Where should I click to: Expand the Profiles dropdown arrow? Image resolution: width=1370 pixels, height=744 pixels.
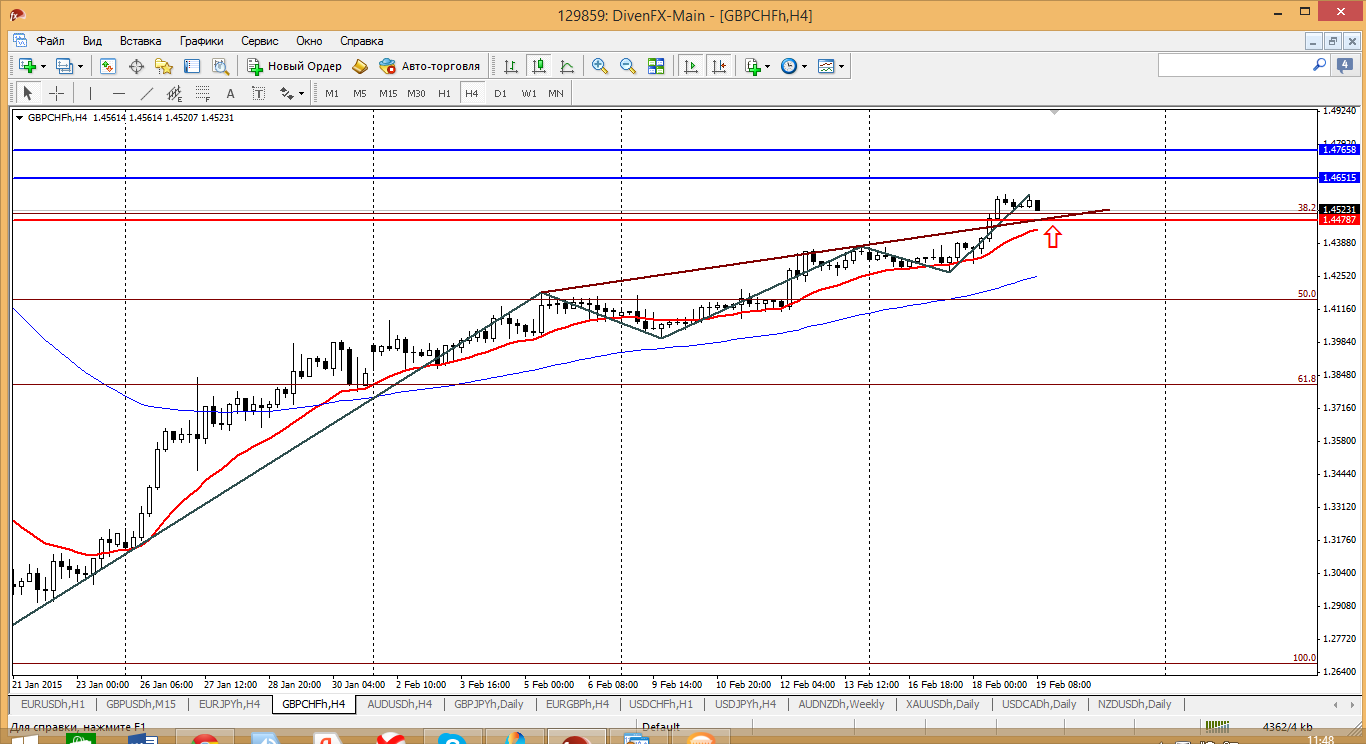(x=81, y=66)
